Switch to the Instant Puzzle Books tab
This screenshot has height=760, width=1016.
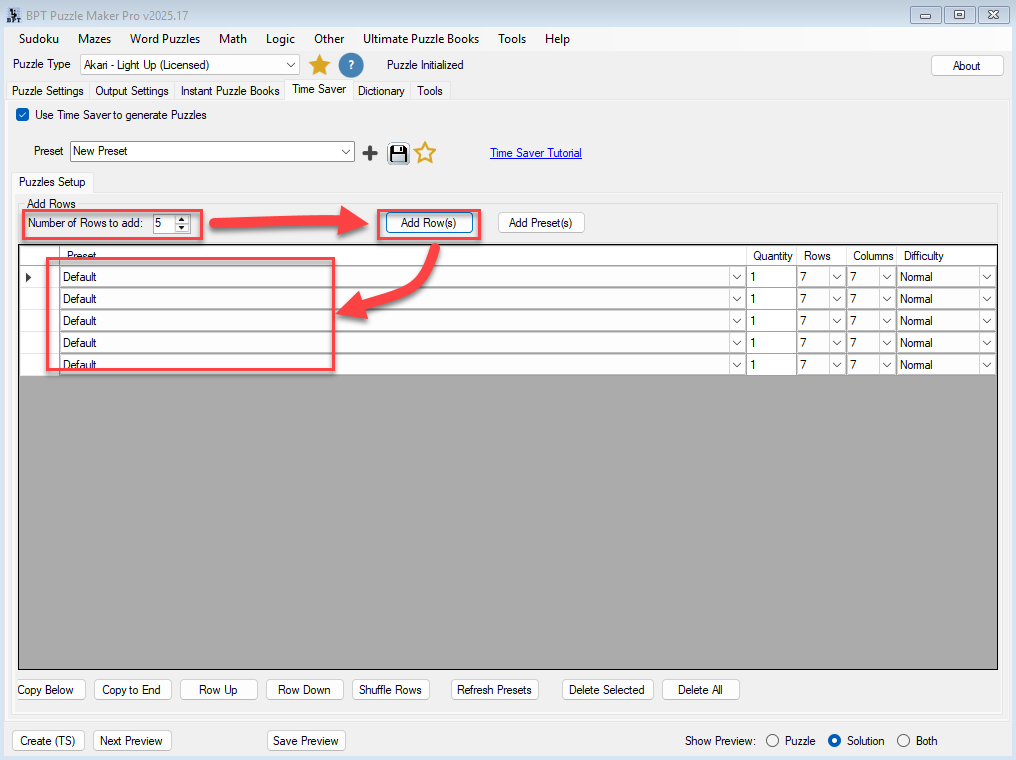pyautogui.click(x=230, y=91)
